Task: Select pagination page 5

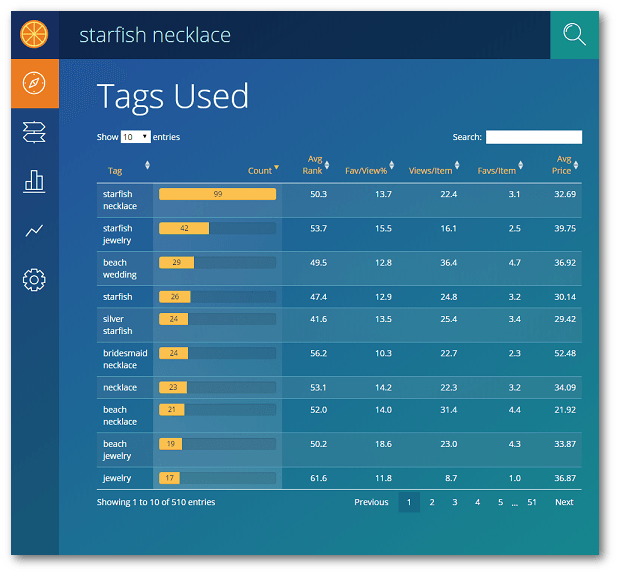Action: [x=501, y=502]
